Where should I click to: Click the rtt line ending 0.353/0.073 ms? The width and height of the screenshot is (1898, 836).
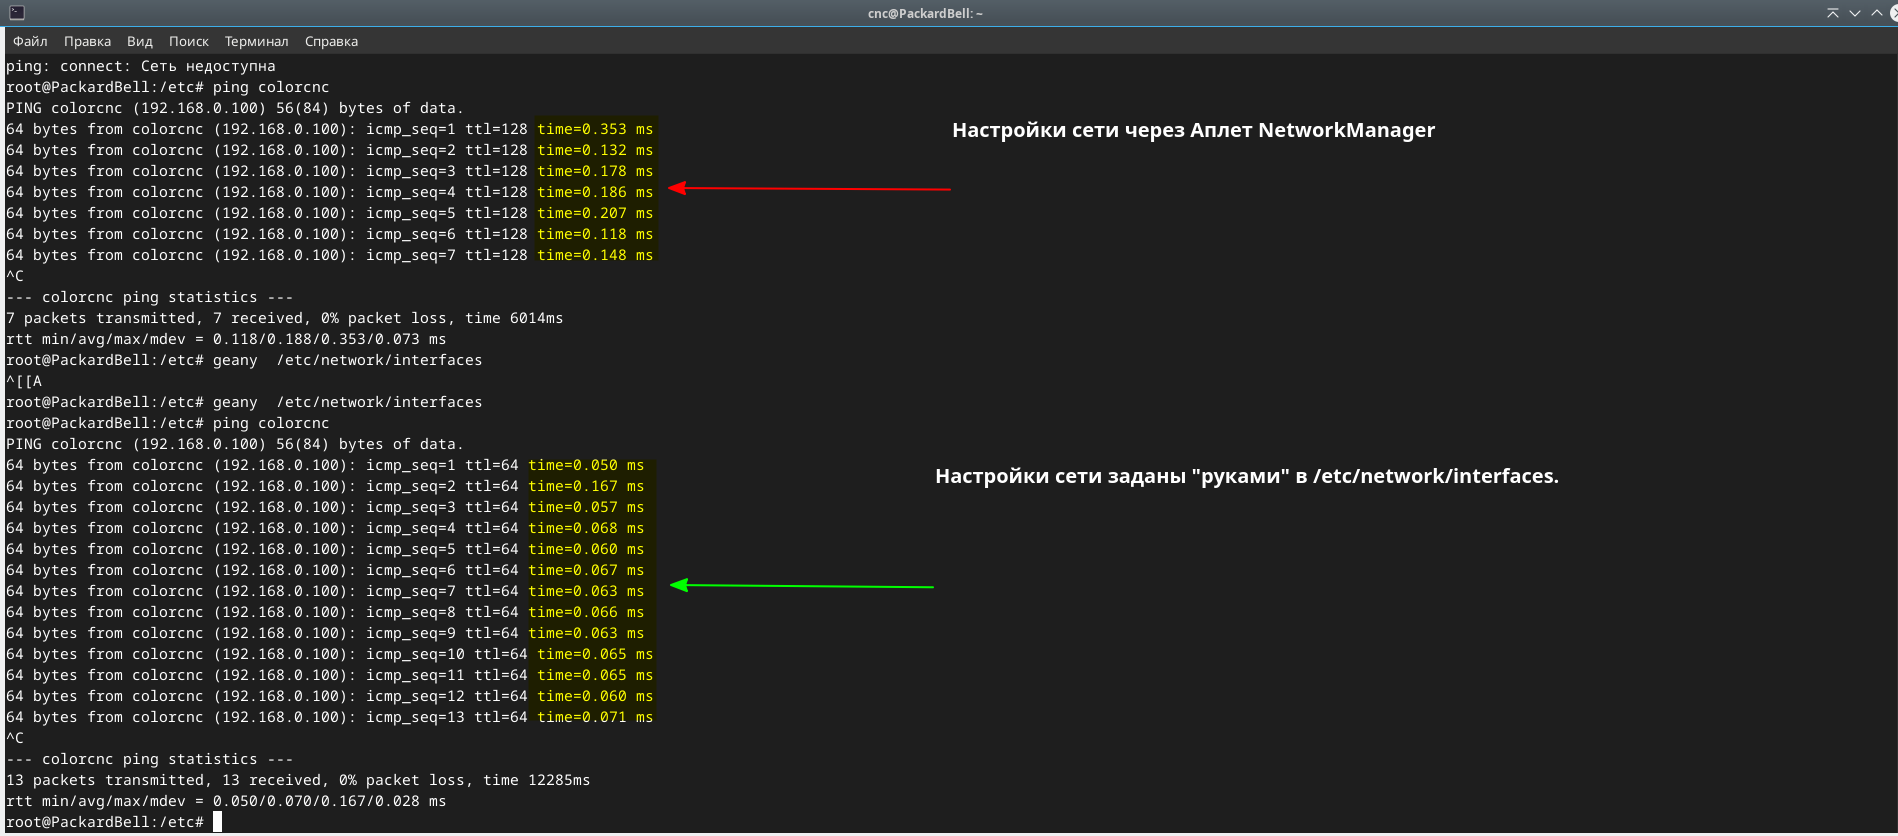point(226,339)
